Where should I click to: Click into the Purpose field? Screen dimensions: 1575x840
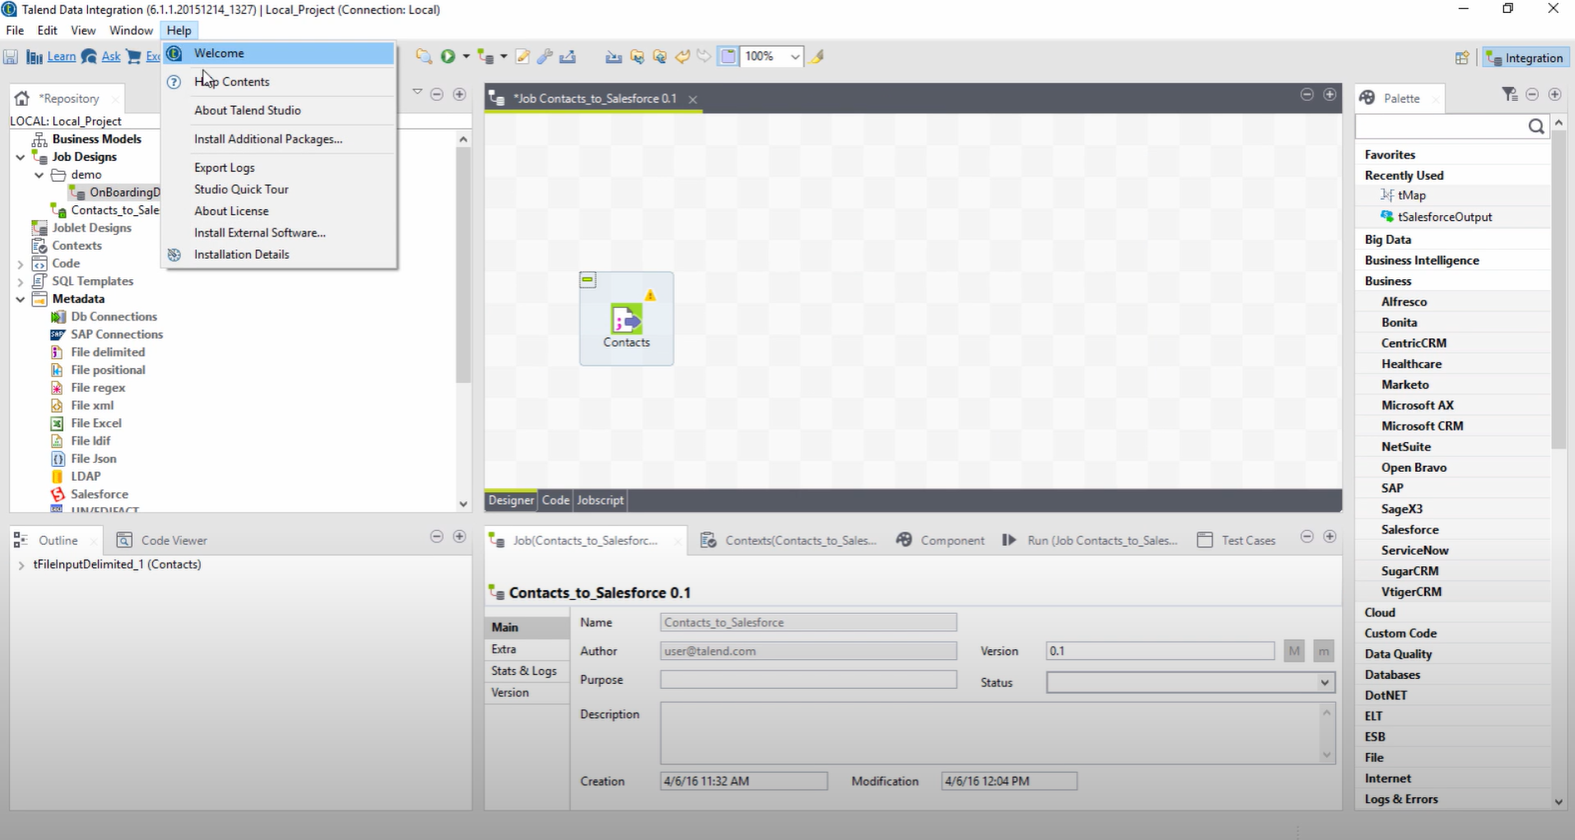pos(808,679)
